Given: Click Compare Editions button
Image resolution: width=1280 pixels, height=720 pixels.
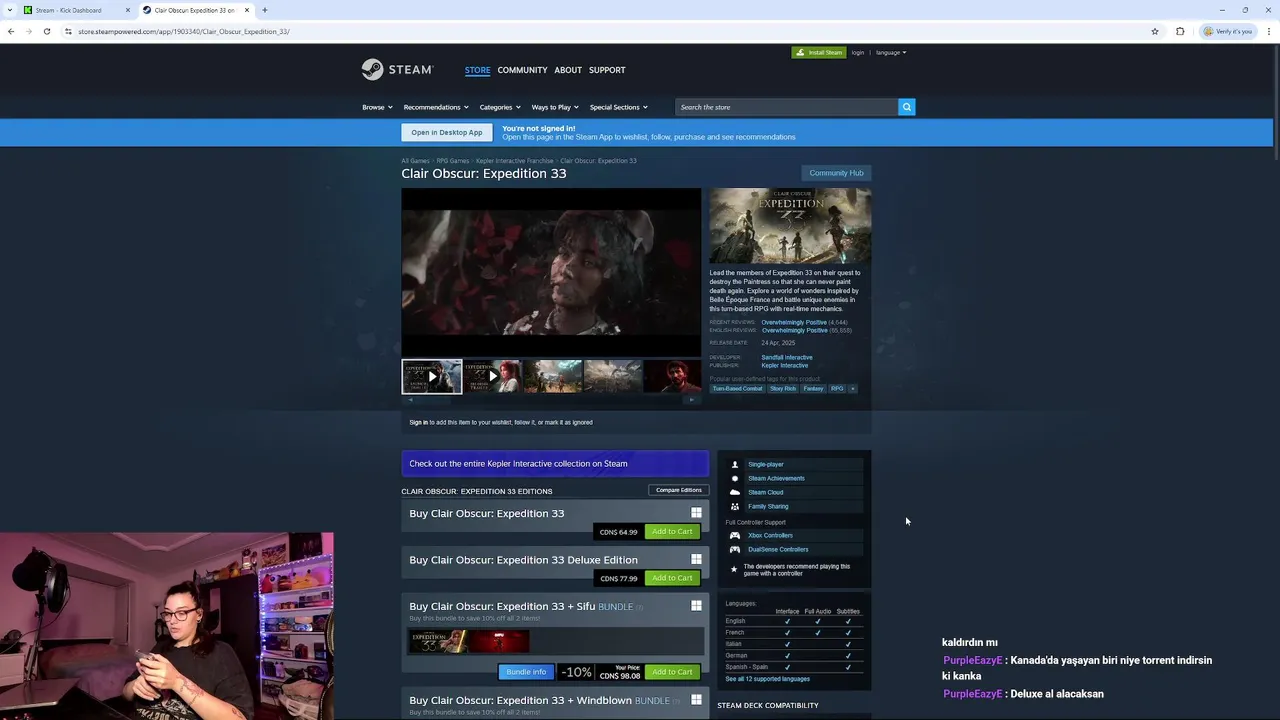Looking at the screenshot, I should tap(678, 490).
